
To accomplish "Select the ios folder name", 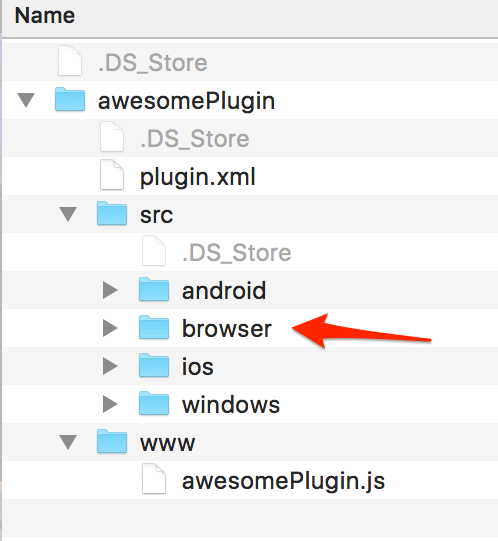I will click(x=198, y=366).
